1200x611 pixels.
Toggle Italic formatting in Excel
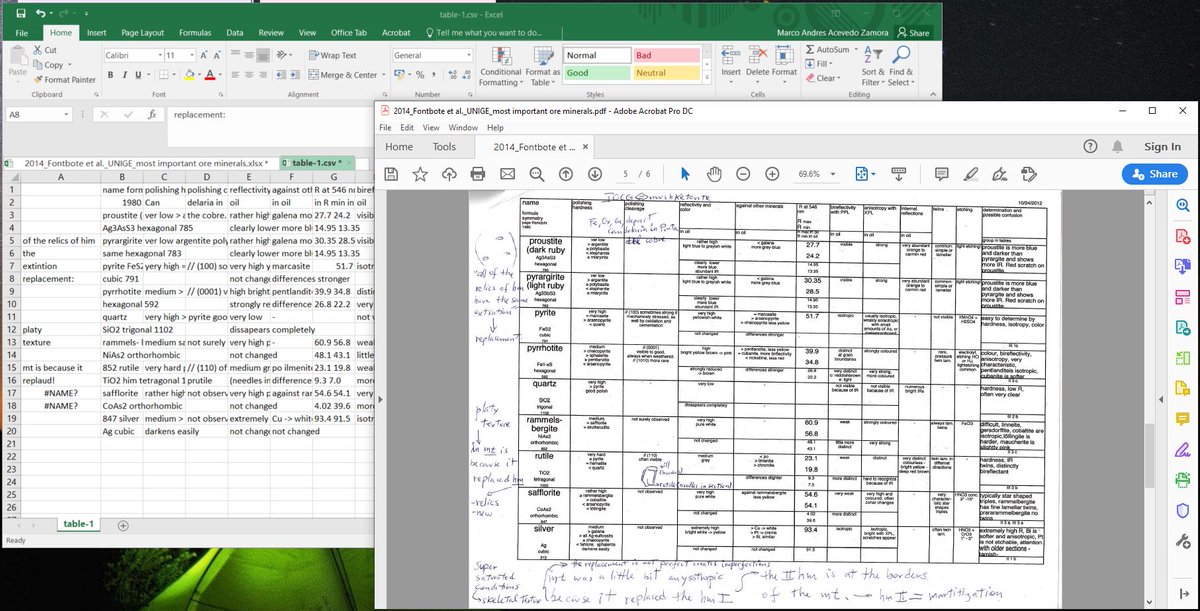coord(124,75)
